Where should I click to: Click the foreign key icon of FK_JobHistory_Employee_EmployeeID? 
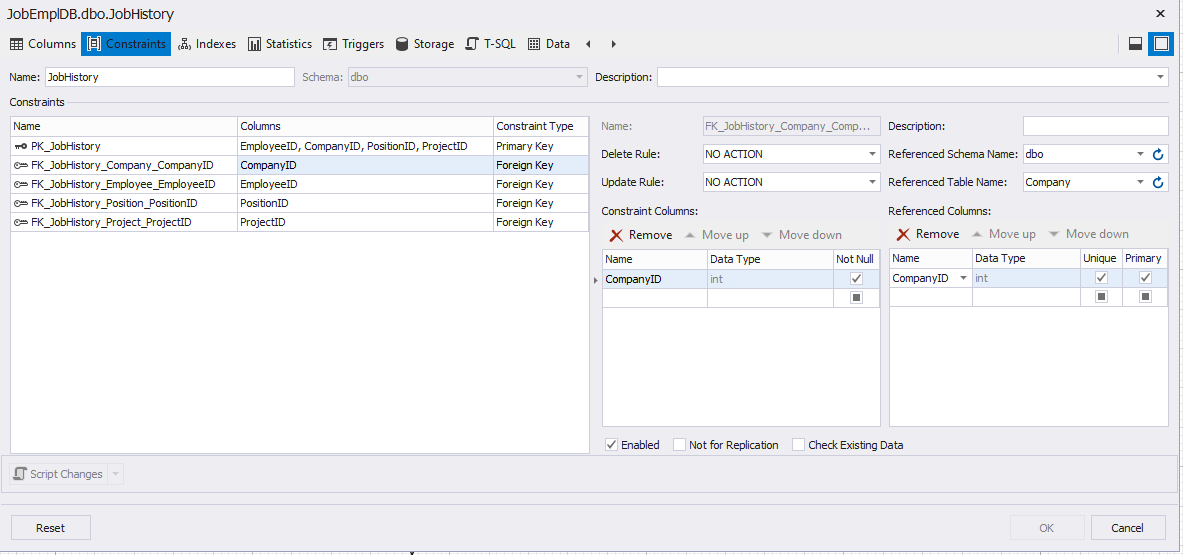coord(21,184)
